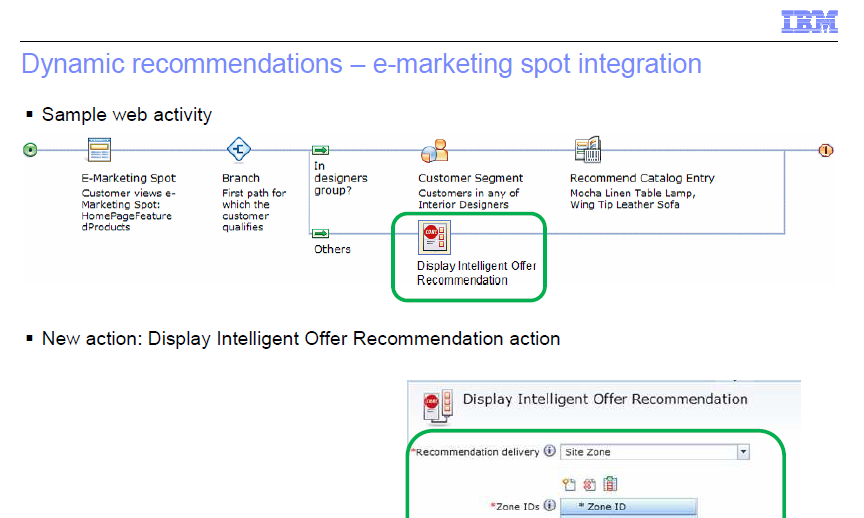Click the delete zone ID toolbar icon

point(590,484)
